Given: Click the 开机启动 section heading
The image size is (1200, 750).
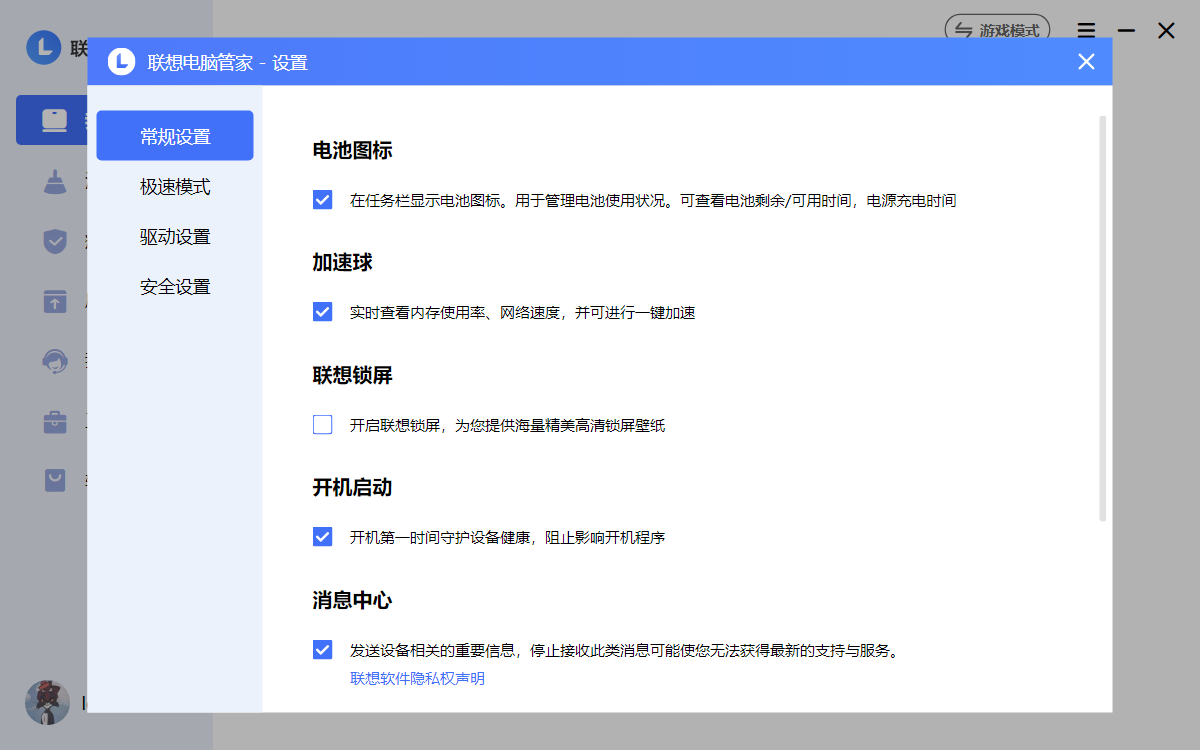Looking at the screenshot, I should (x=352, y=488).
